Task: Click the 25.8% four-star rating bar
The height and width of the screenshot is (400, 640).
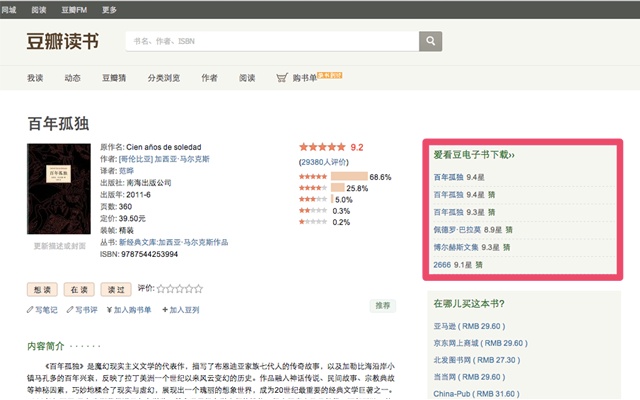Action: 338,188
